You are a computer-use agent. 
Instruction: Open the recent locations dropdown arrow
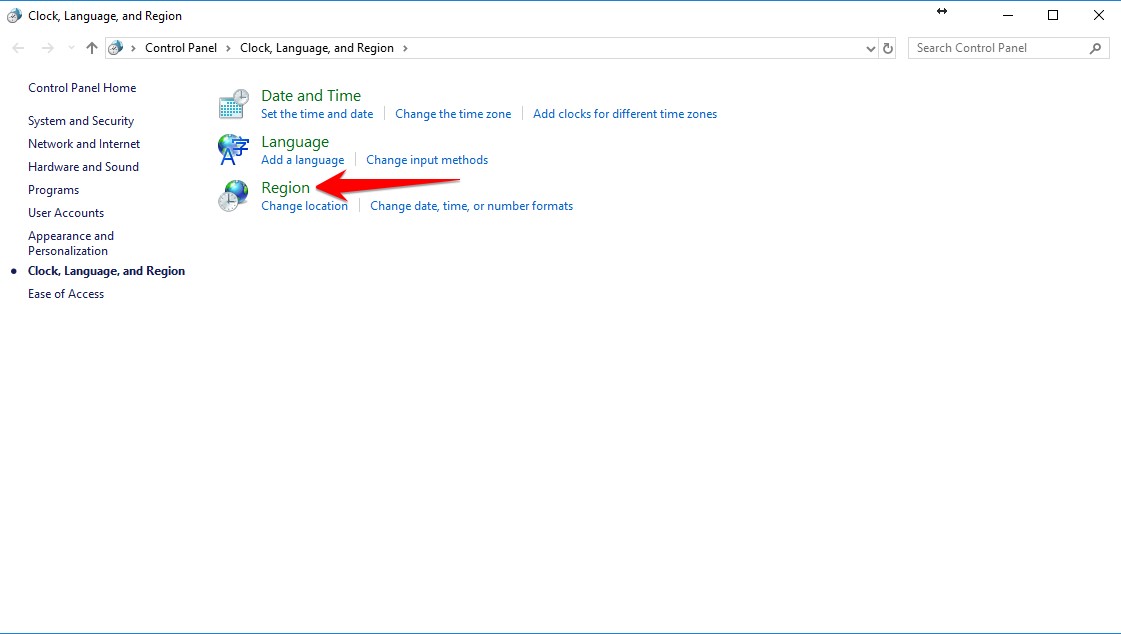click(70, 48)
